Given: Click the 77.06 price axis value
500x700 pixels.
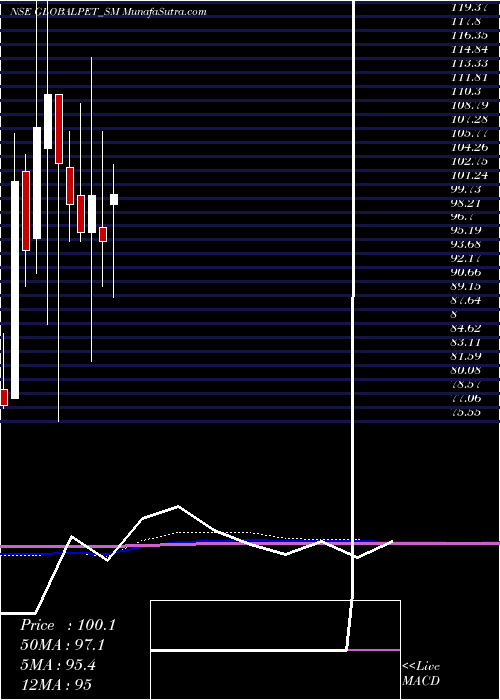Looking at the screenshot, I should point(467,398).
